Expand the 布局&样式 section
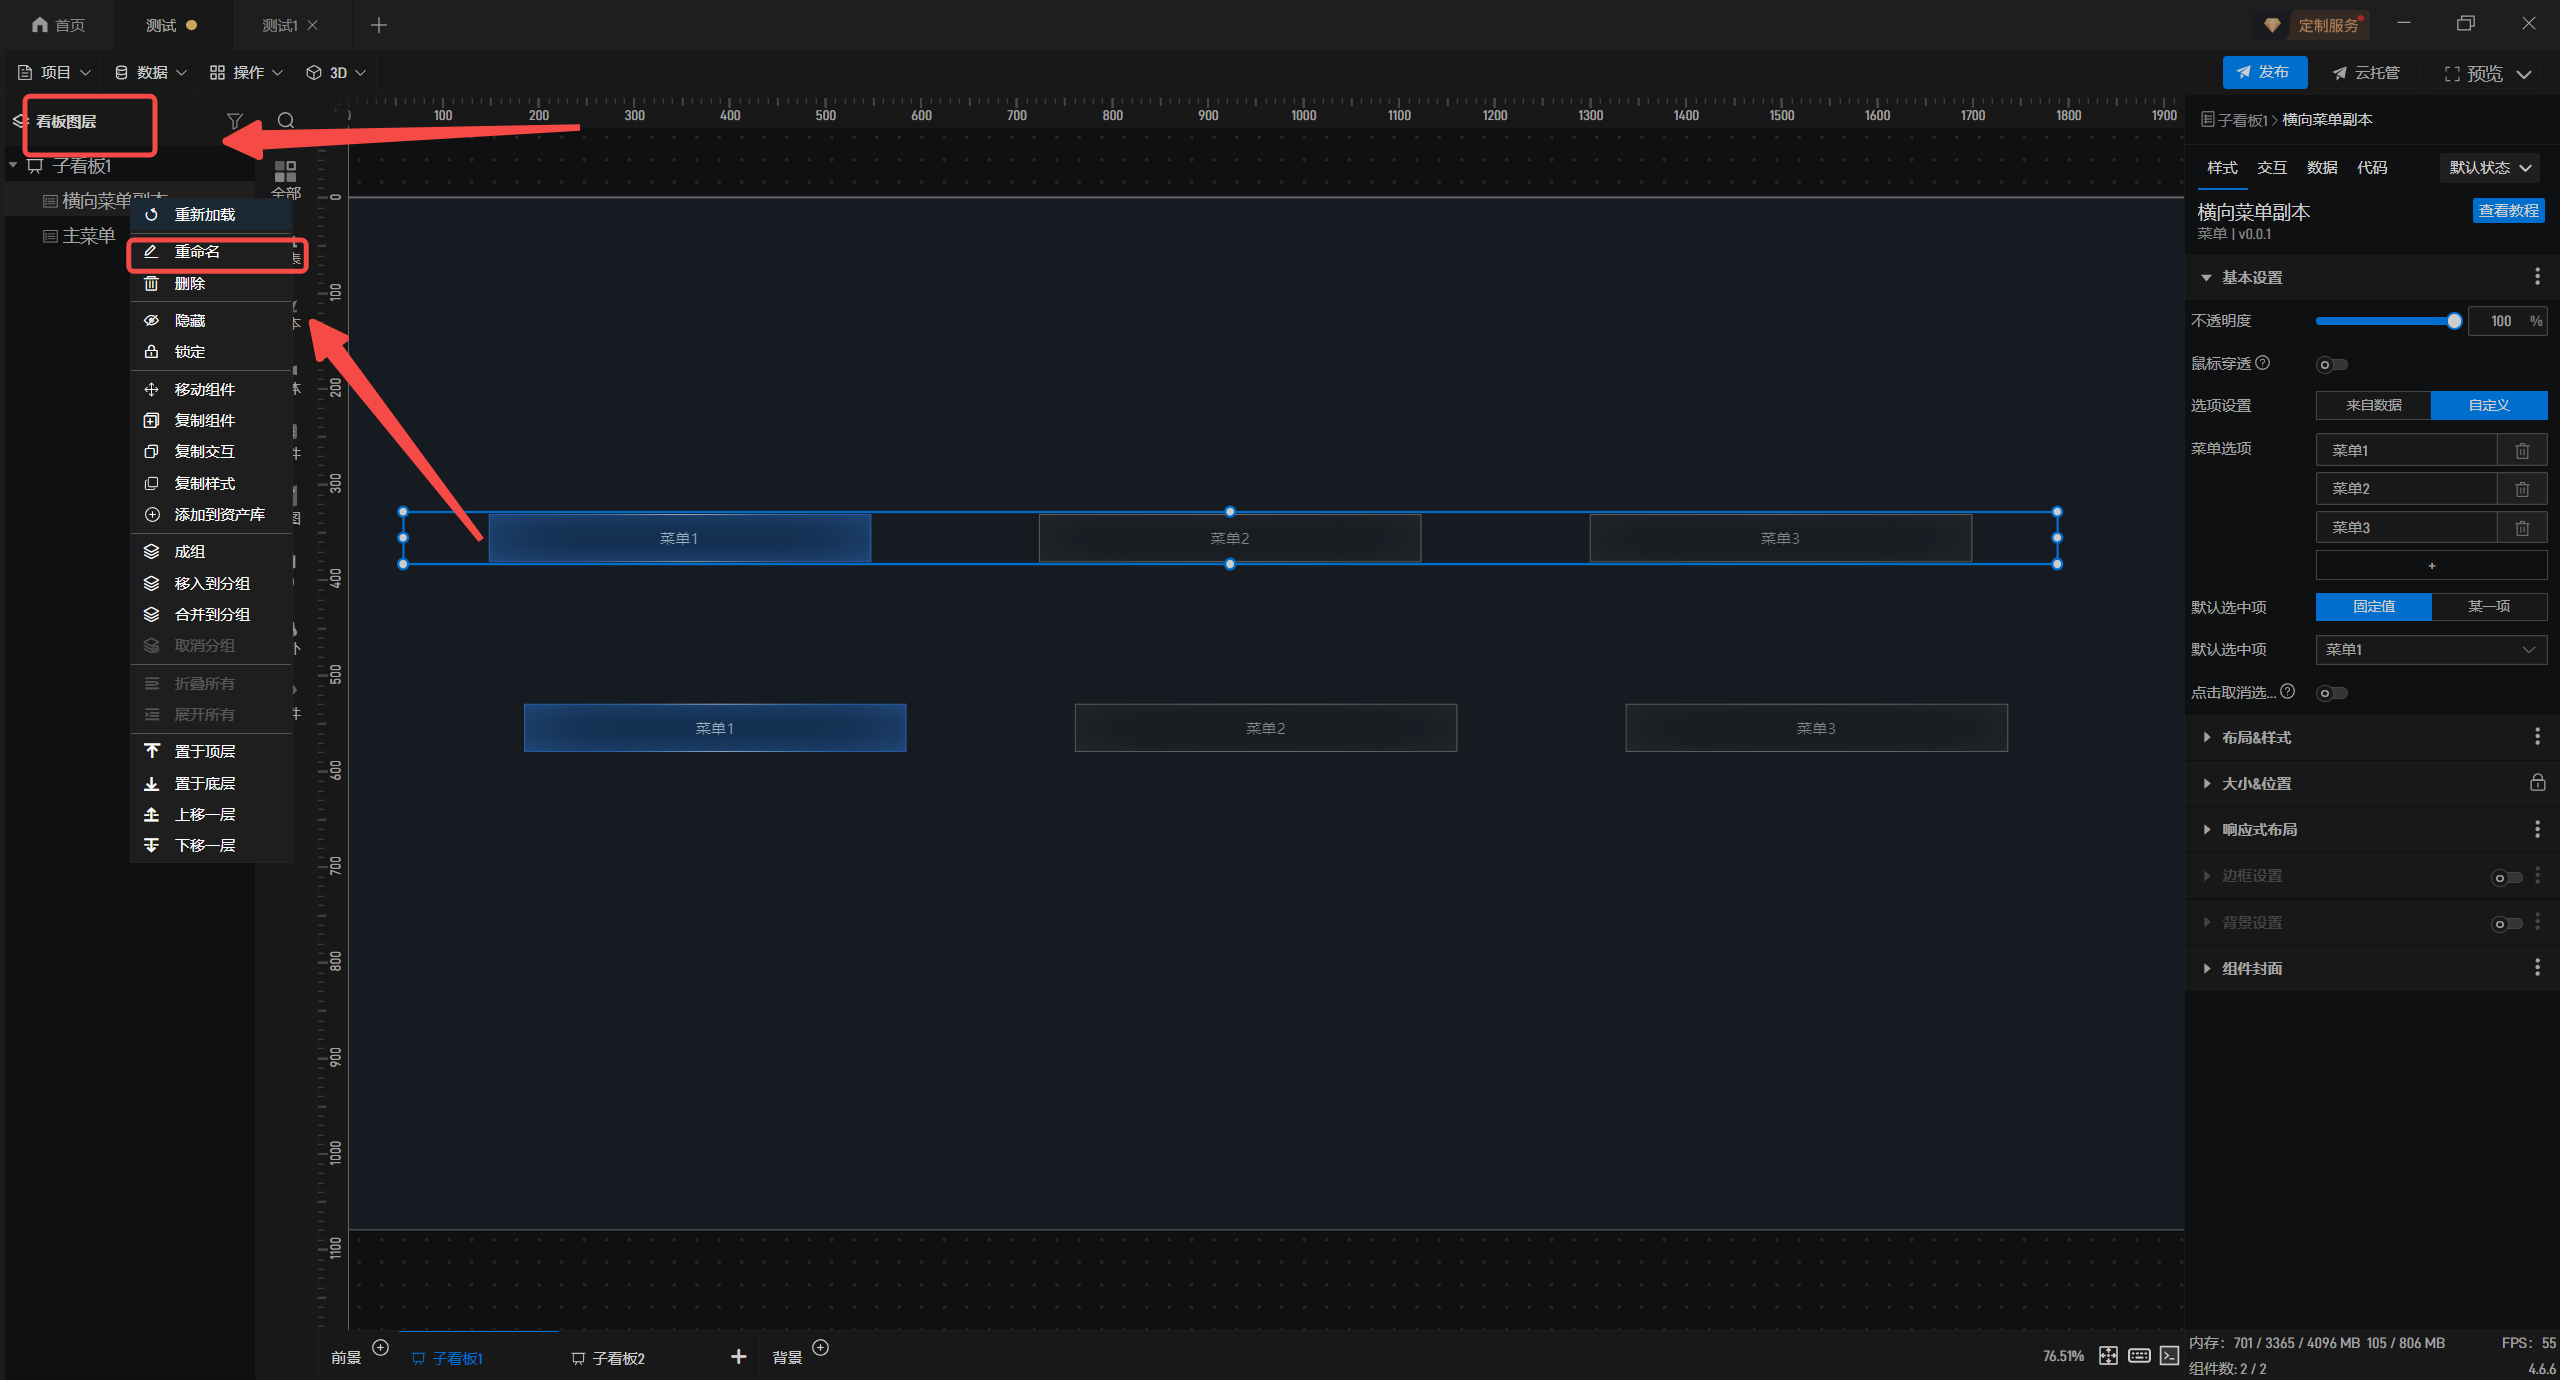 pyautogui.click(x=2256, y=738)
